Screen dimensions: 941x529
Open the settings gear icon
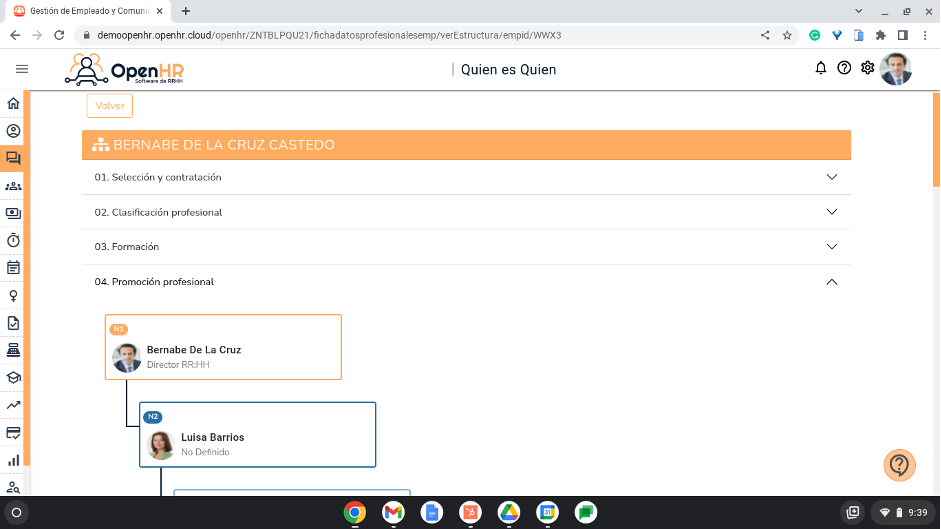click(x=867, y=68)
